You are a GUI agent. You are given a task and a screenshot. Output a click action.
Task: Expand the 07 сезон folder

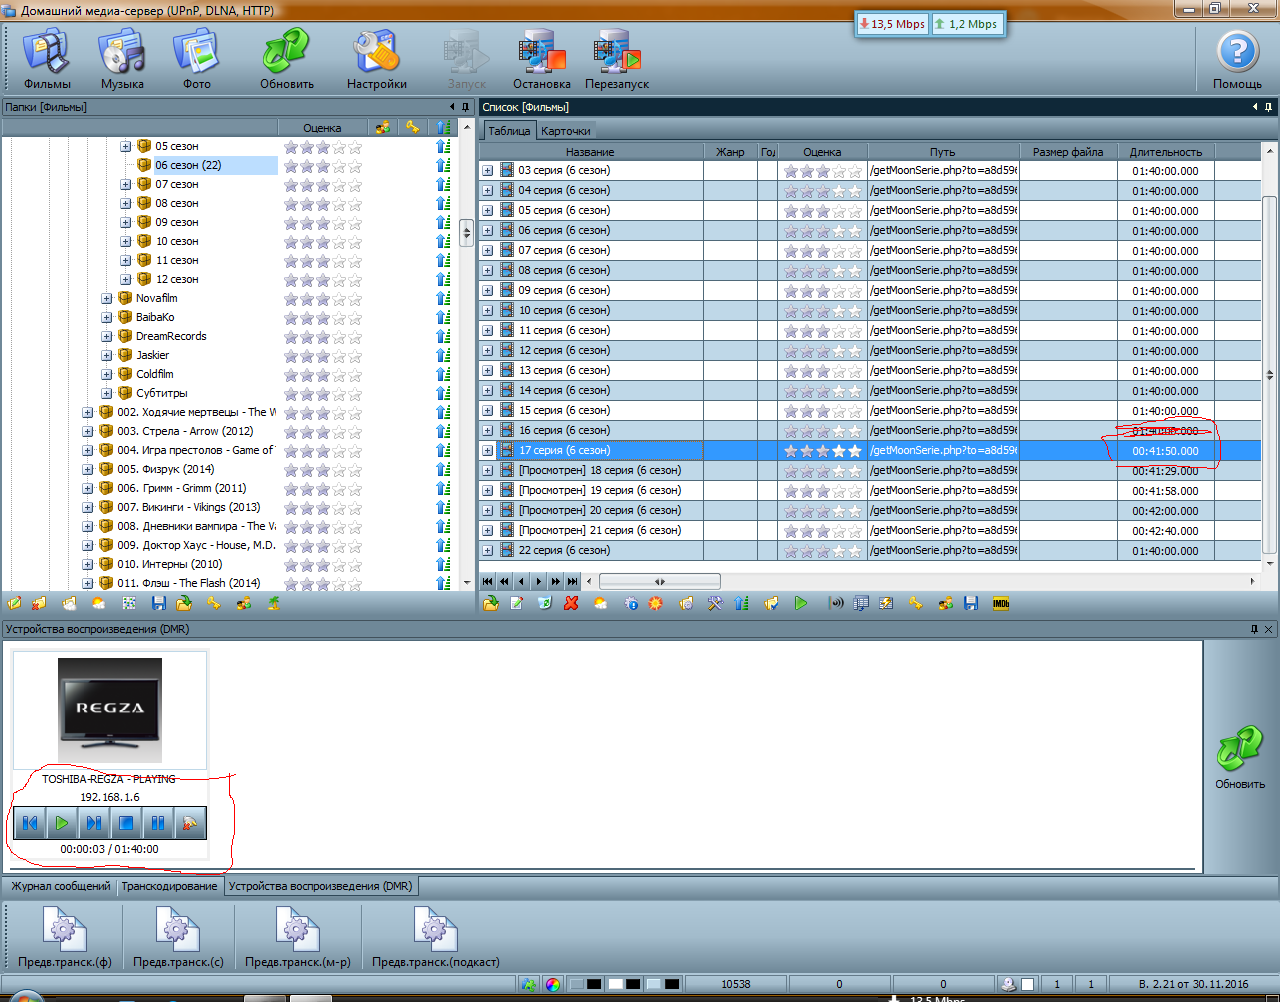(126, 184)
